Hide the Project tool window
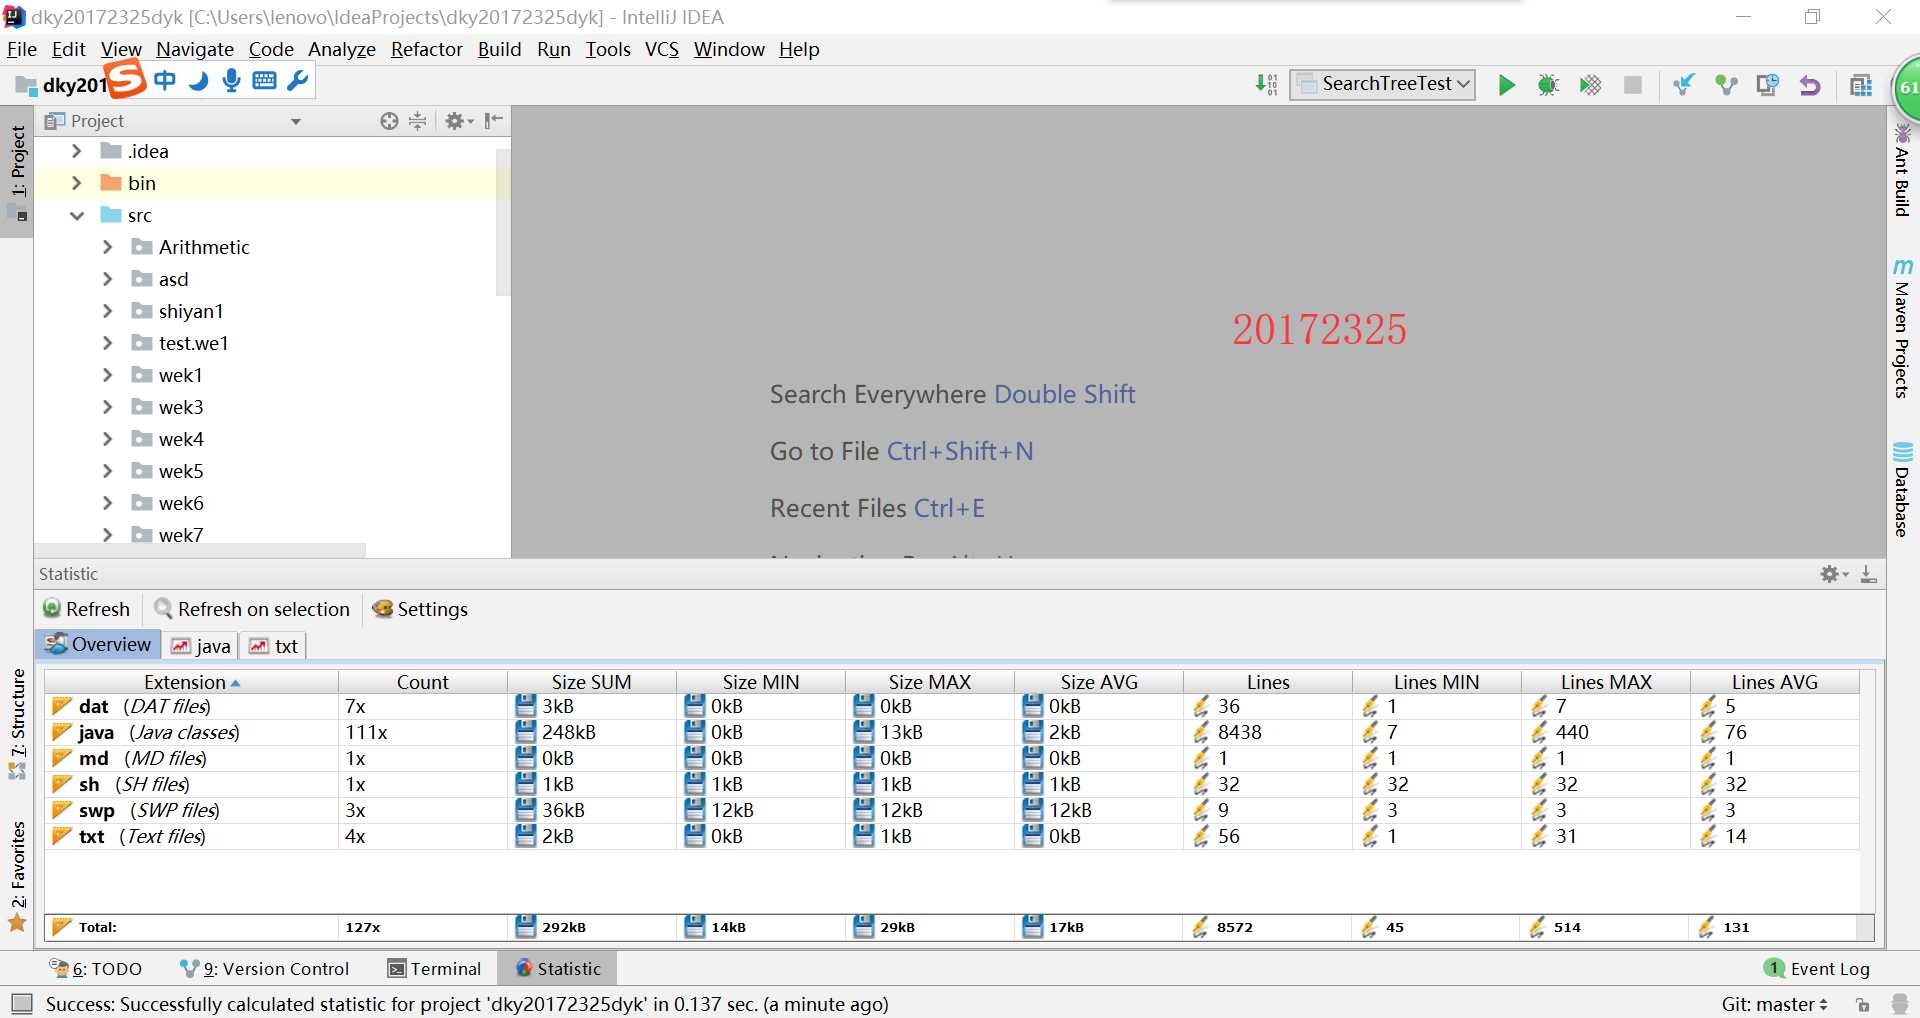The image size is (1920, 1018). pos(493,121)
